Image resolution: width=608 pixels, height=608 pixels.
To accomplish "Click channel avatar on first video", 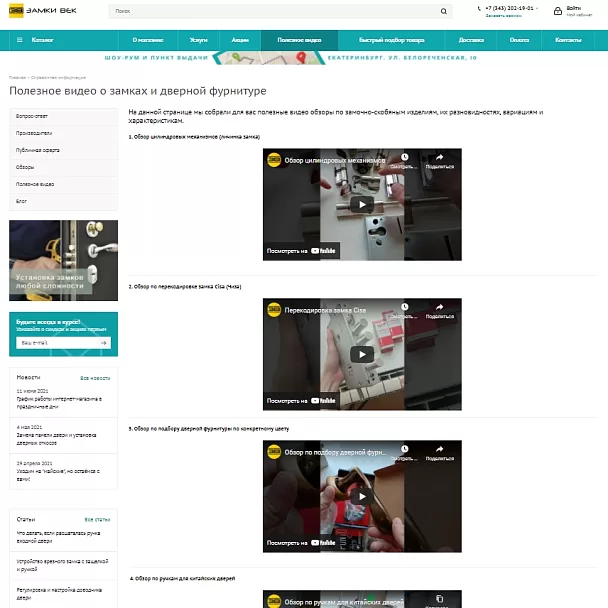I will click(x=274, y=160).
